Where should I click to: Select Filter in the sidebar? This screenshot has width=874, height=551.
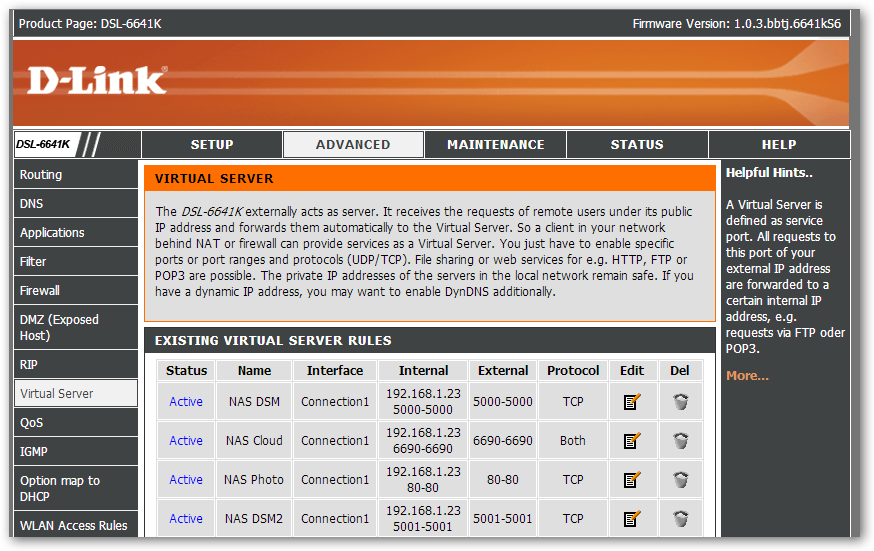76,261
